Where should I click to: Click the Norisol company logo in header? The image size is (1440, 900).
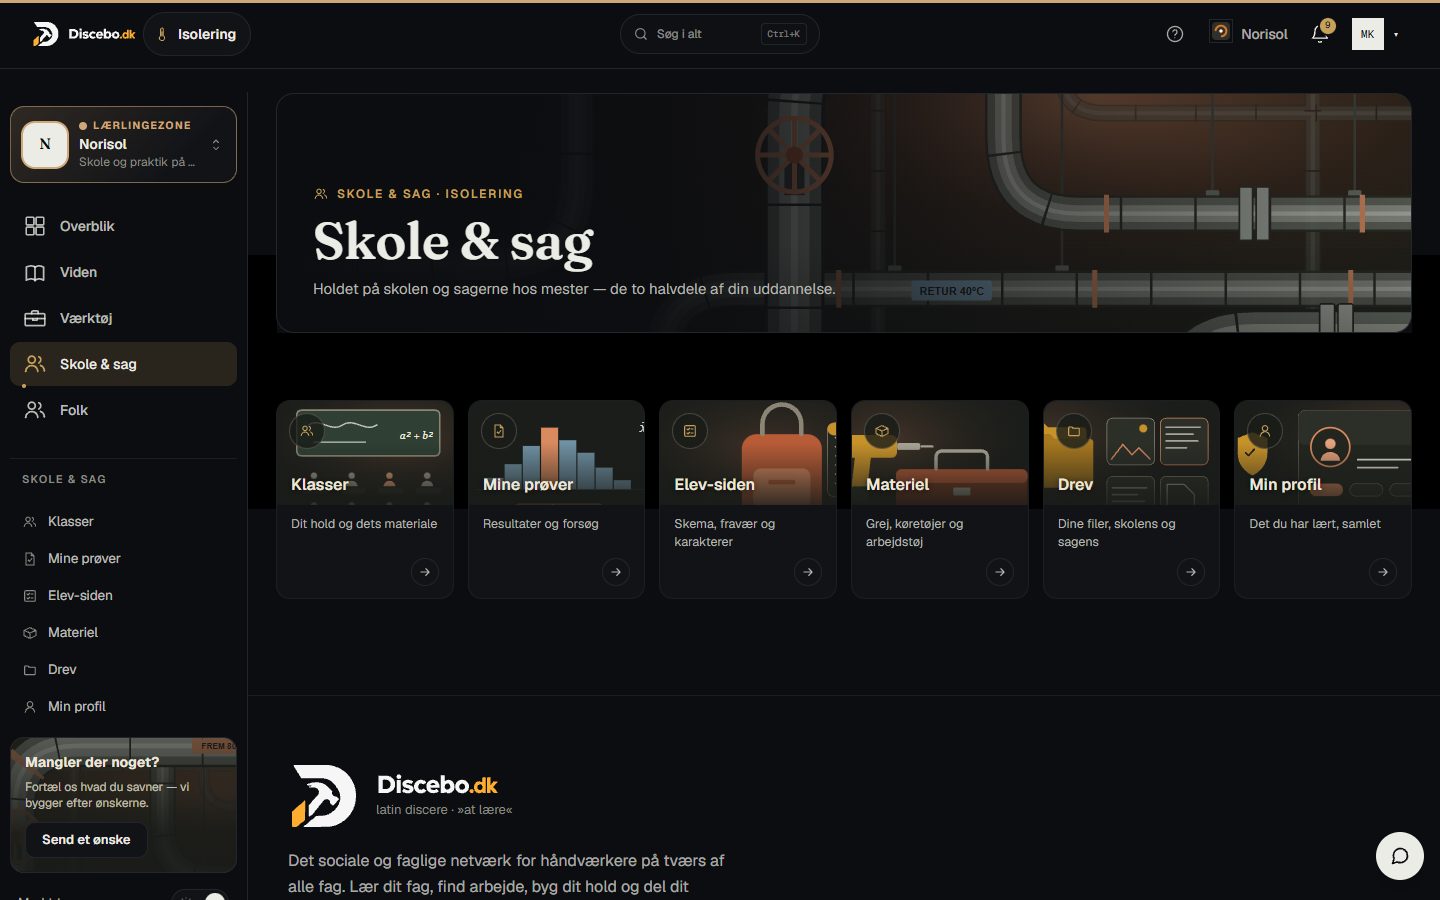(1221, 32)
